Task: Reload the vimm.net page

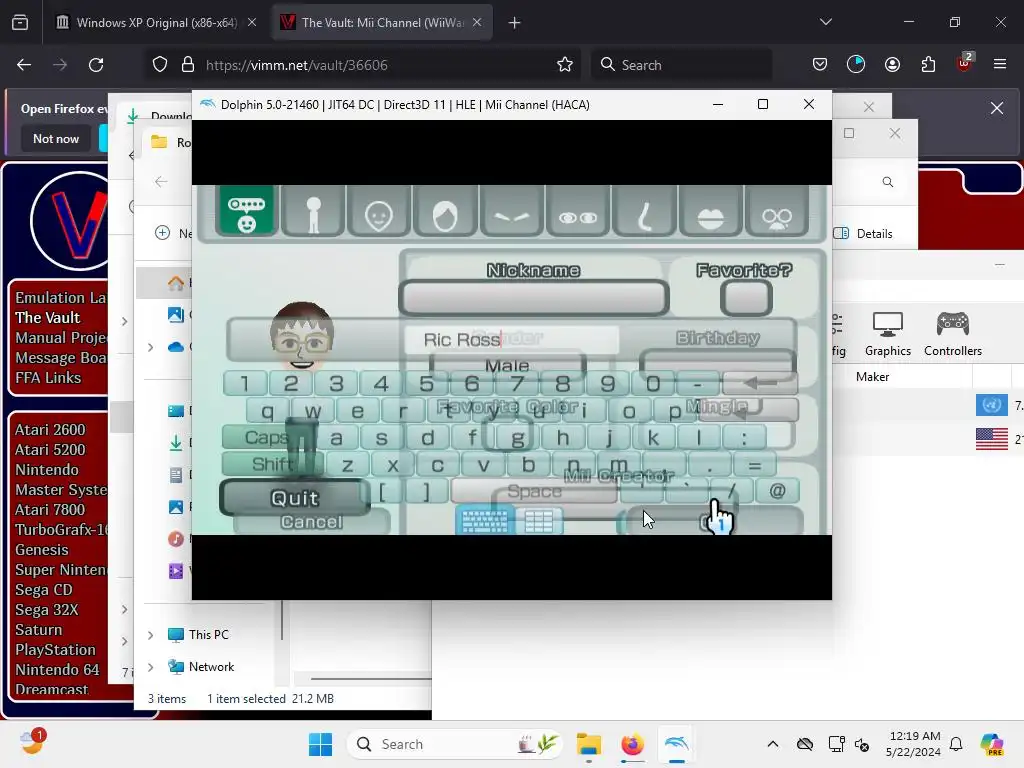Action: click(96, 65)
